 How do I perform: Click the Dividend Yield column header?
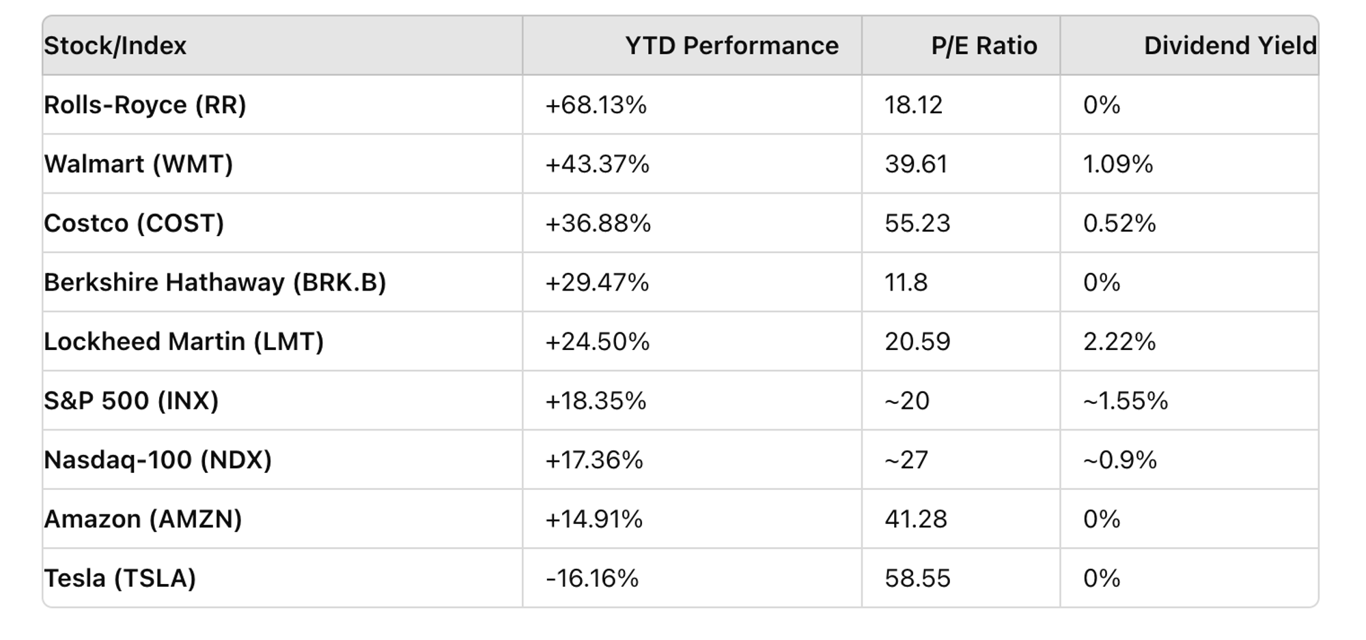click(1229, 46)
